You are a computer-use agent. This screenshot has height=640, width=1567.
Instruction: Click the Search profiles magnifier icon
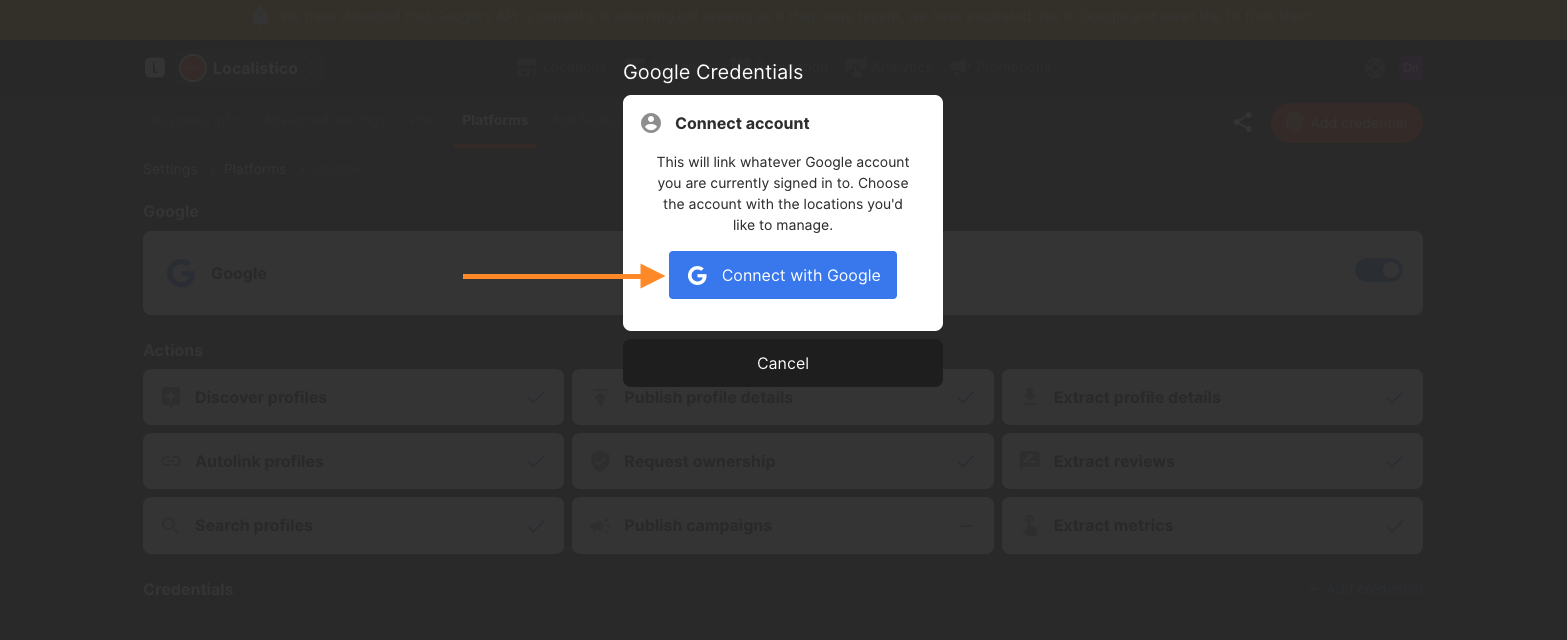171,525
